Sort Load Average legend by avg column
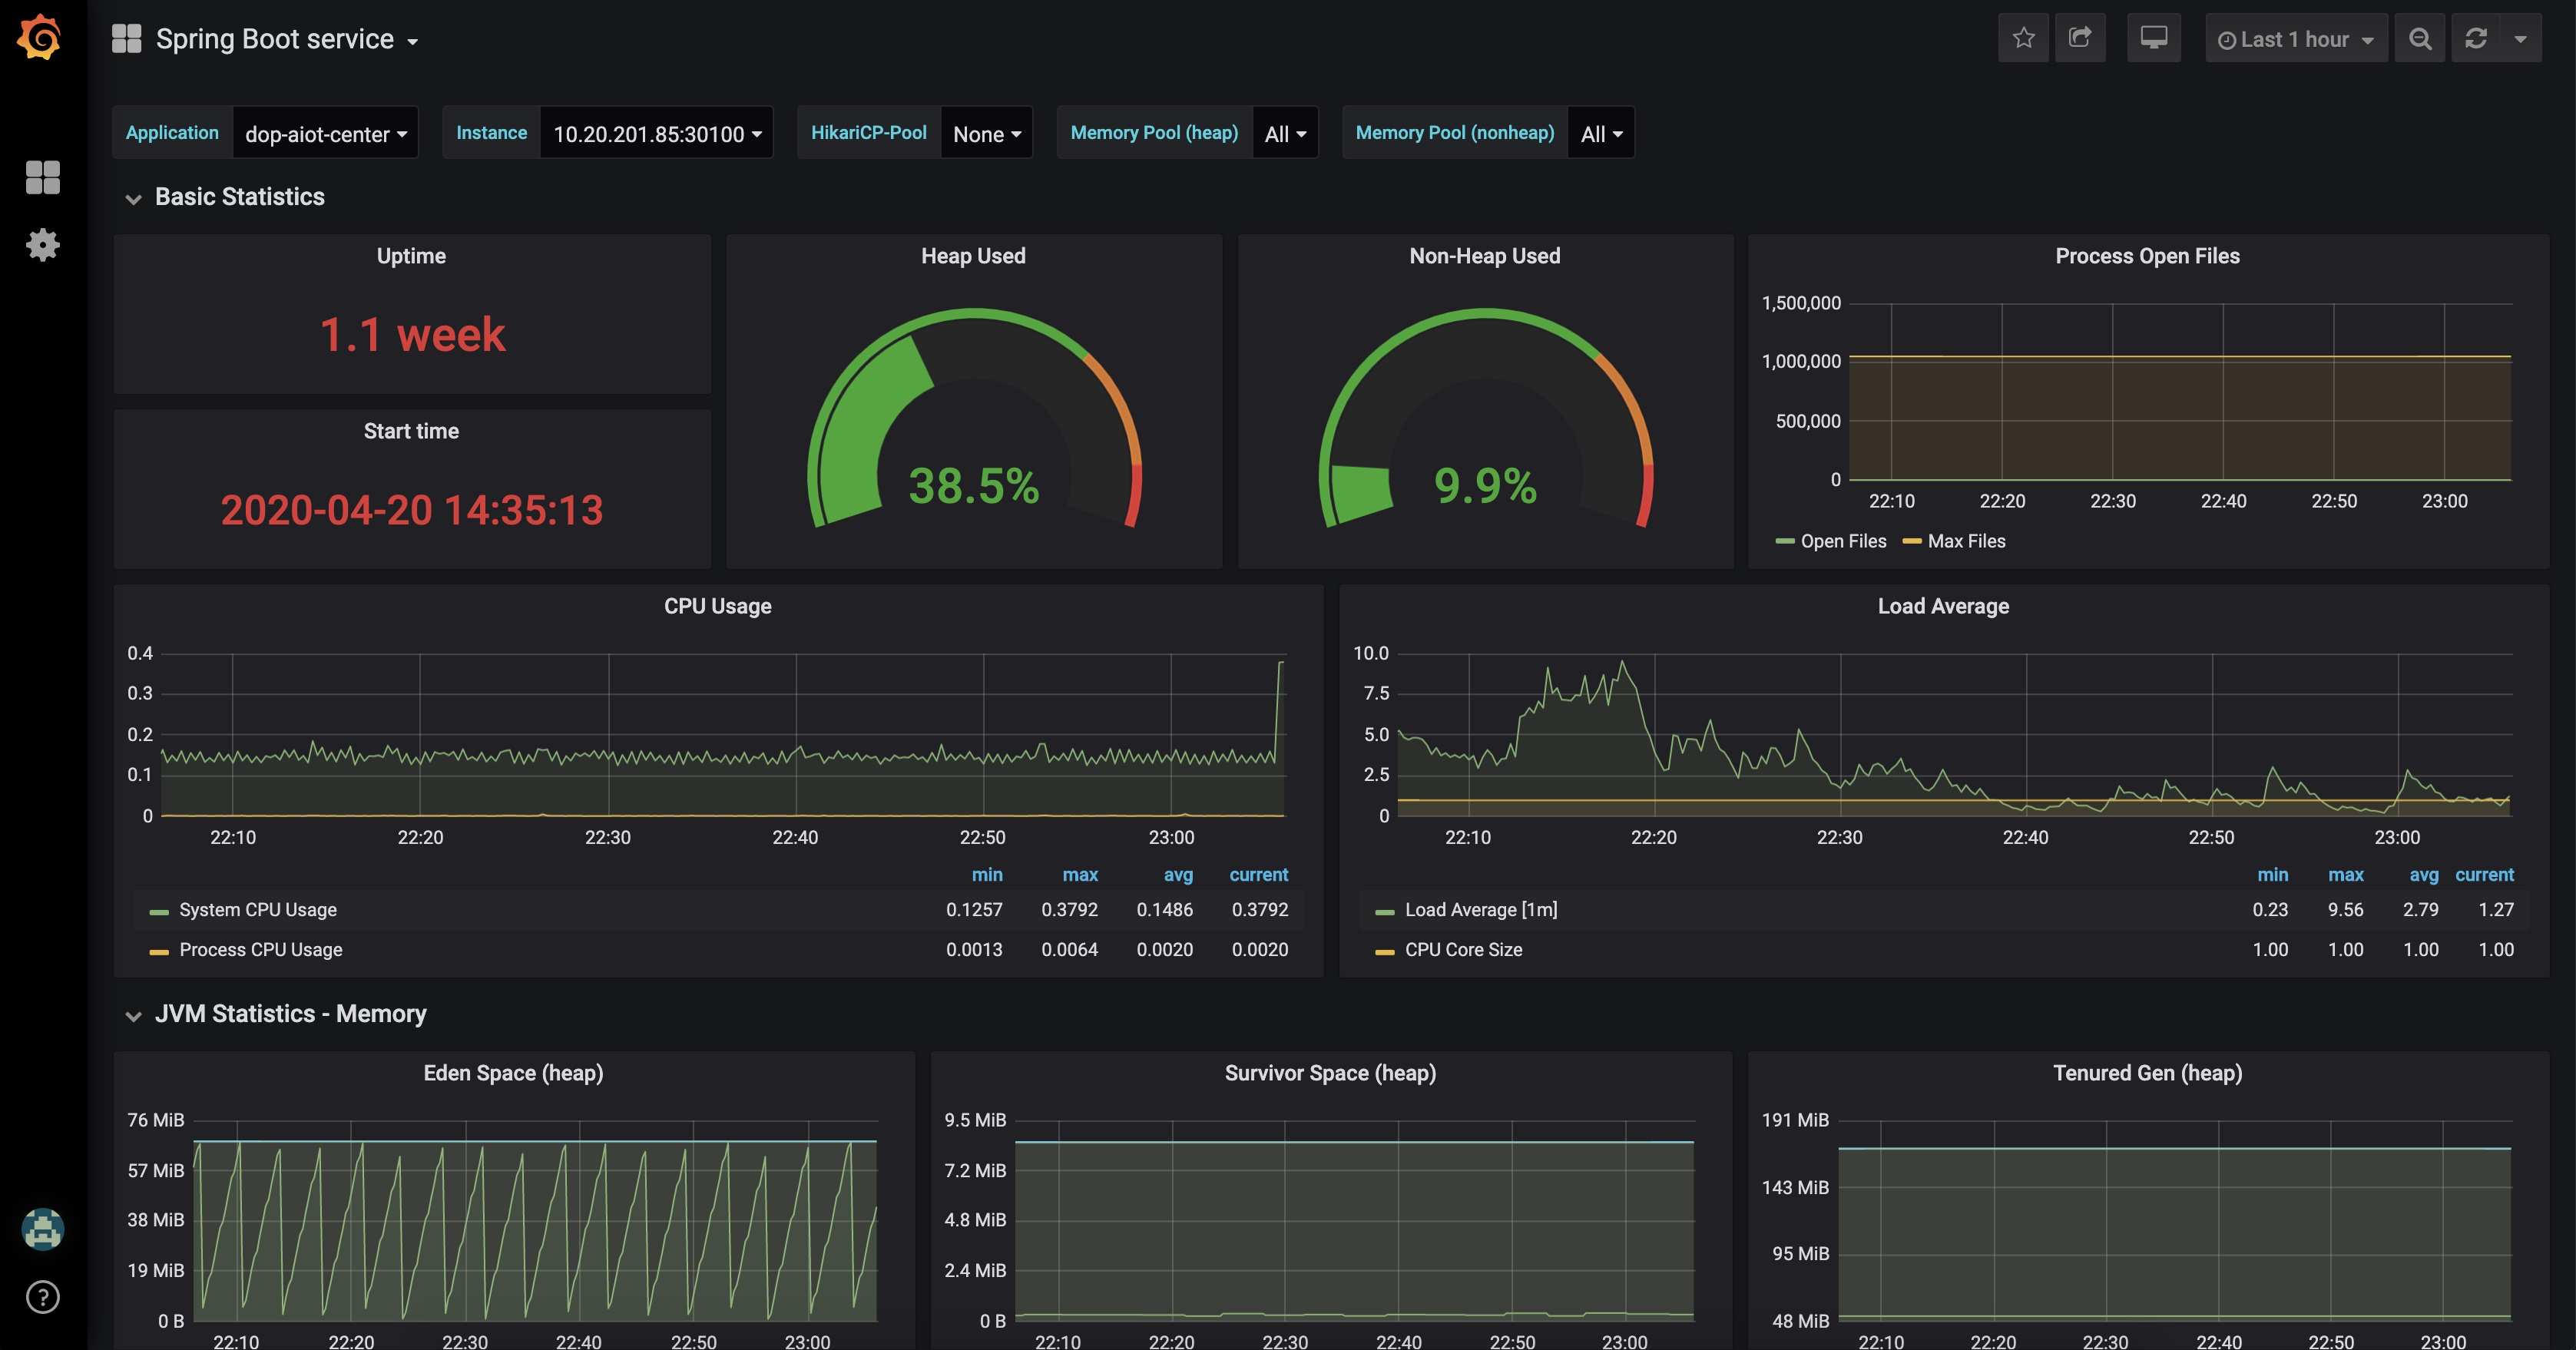 [2424, 875]
